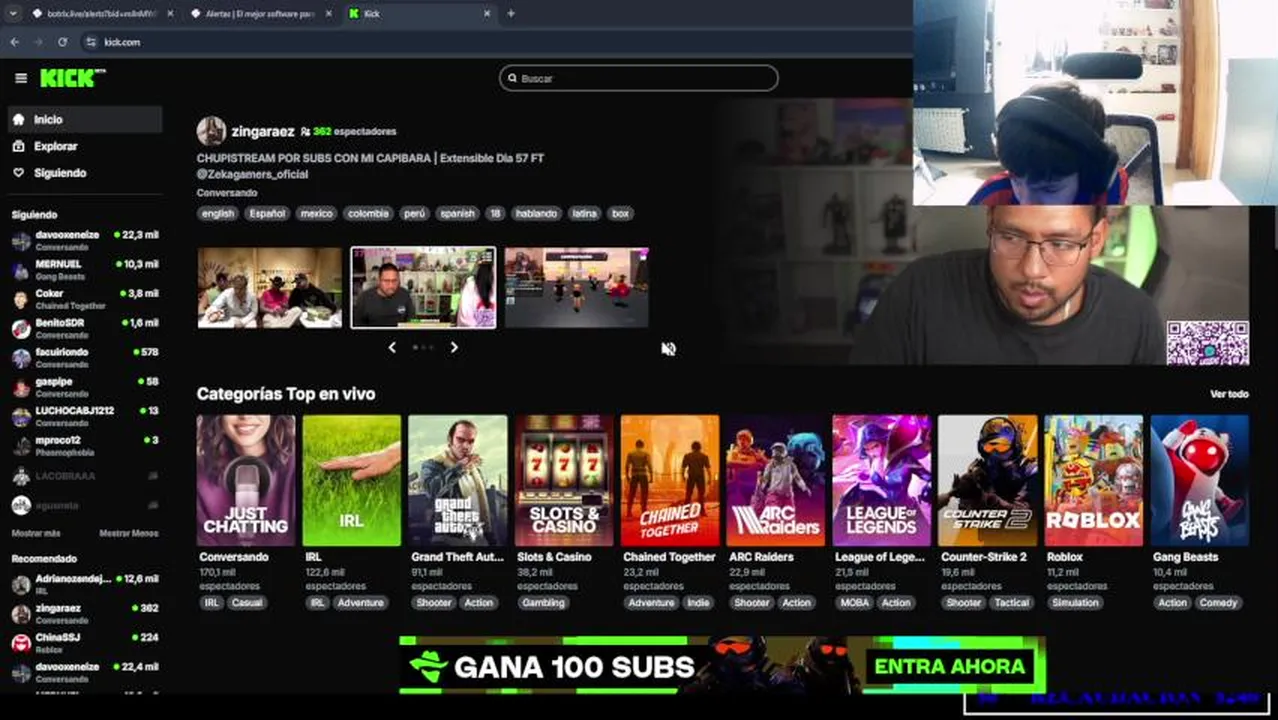Click the Español tag

(x=267, y=213)
